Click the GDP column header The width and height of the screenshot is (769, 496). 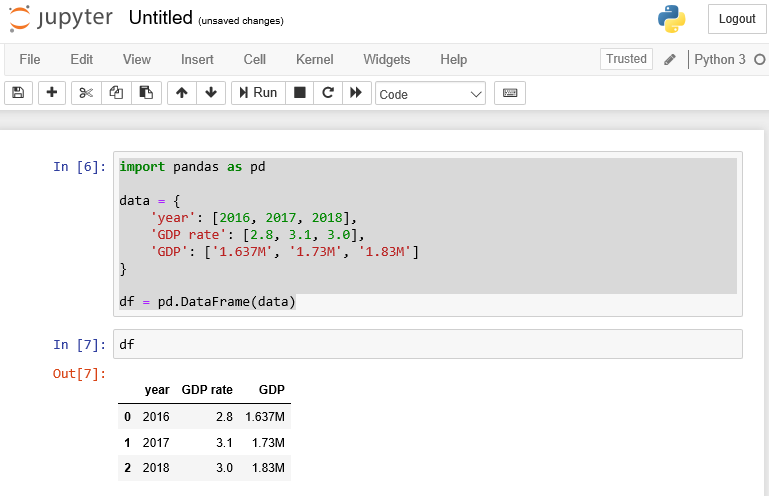point(272,390)
